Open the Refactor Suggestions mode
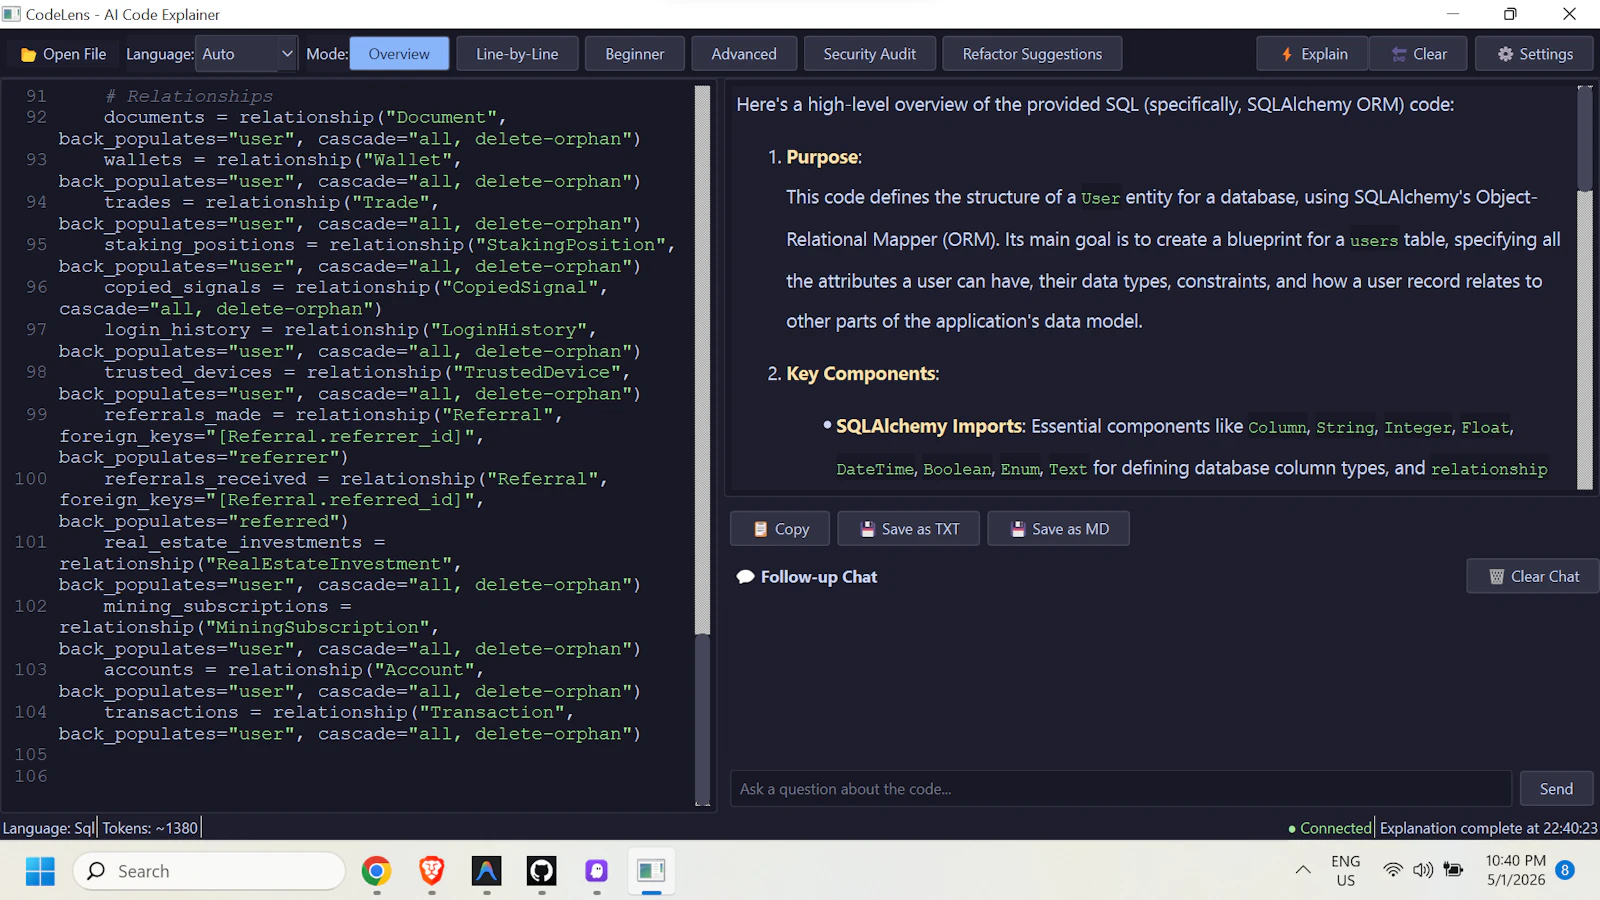Image resolution: width=1600 pixels, height=900 pixels. point(1032,54)
